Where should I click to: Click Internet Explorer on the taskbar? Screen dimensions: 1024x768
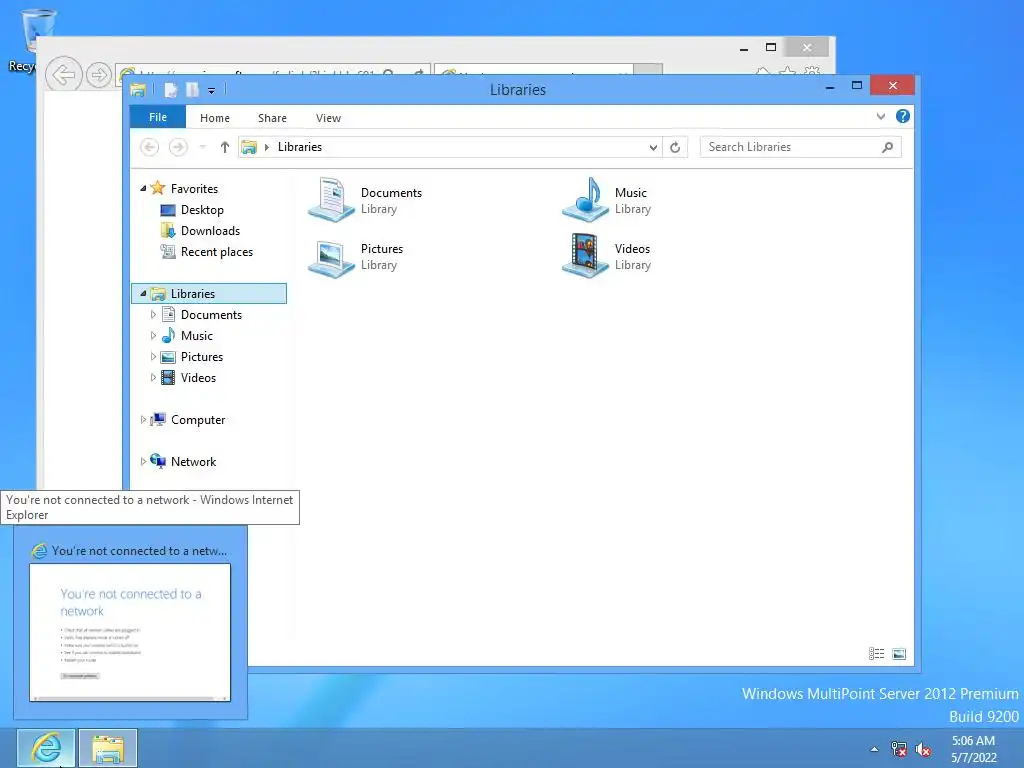pyautogui.click(x=46, y=748)
